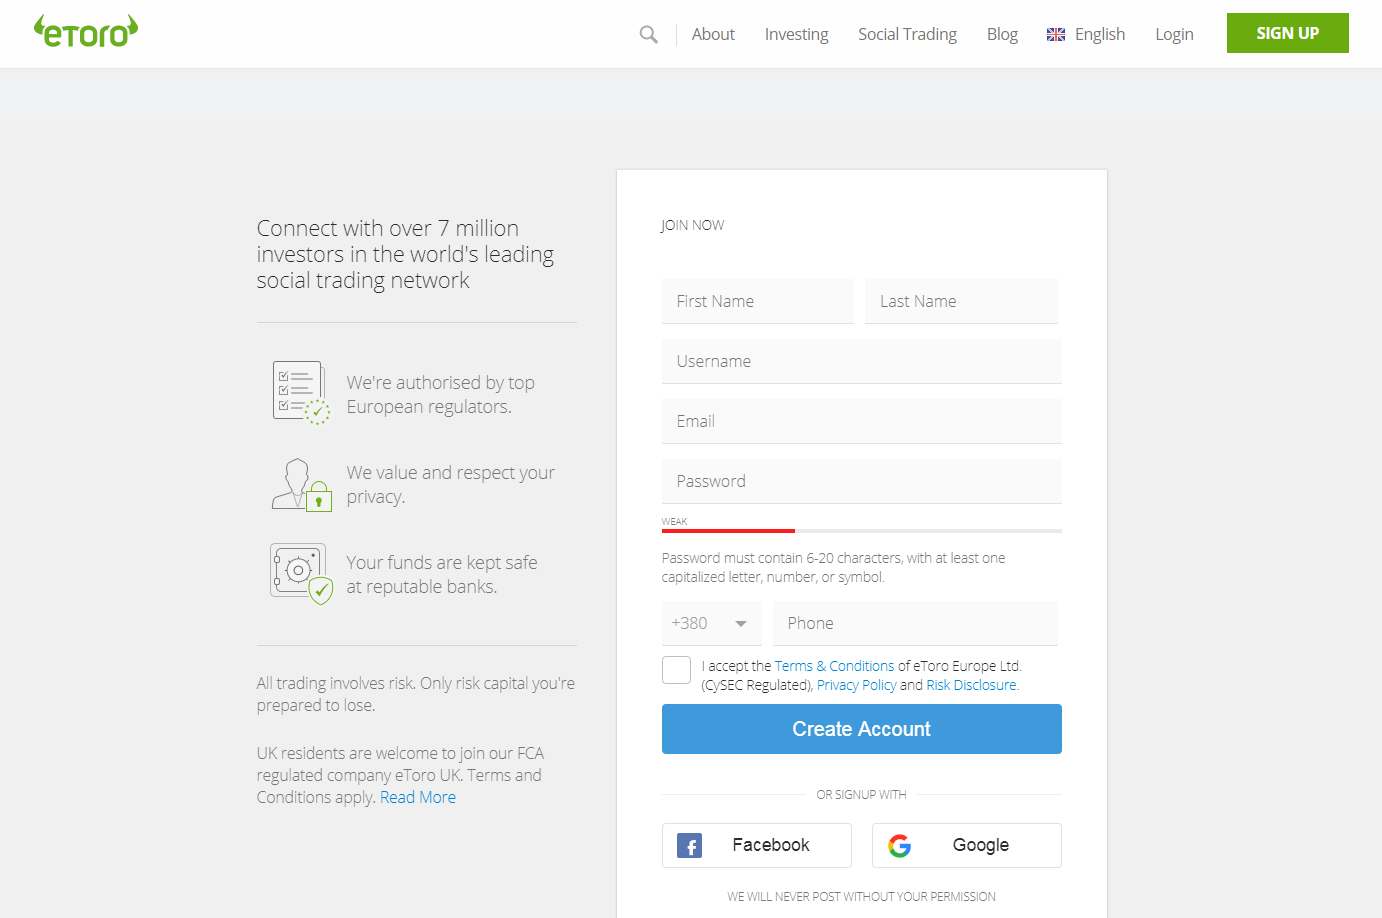Click 'Connect with over 7 million investors' heading
This screenshot has width=1382, height=918.
[x=405, y=254]
